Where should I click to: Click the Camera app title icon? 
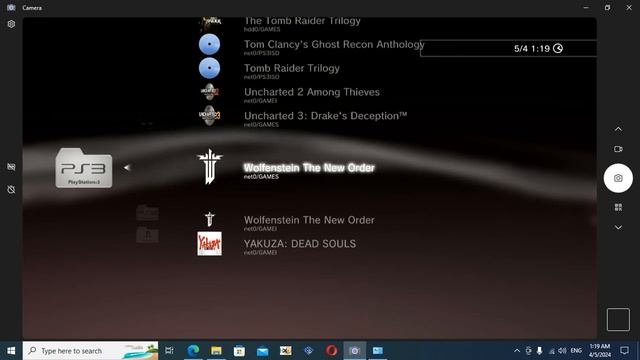coord(11,7)
